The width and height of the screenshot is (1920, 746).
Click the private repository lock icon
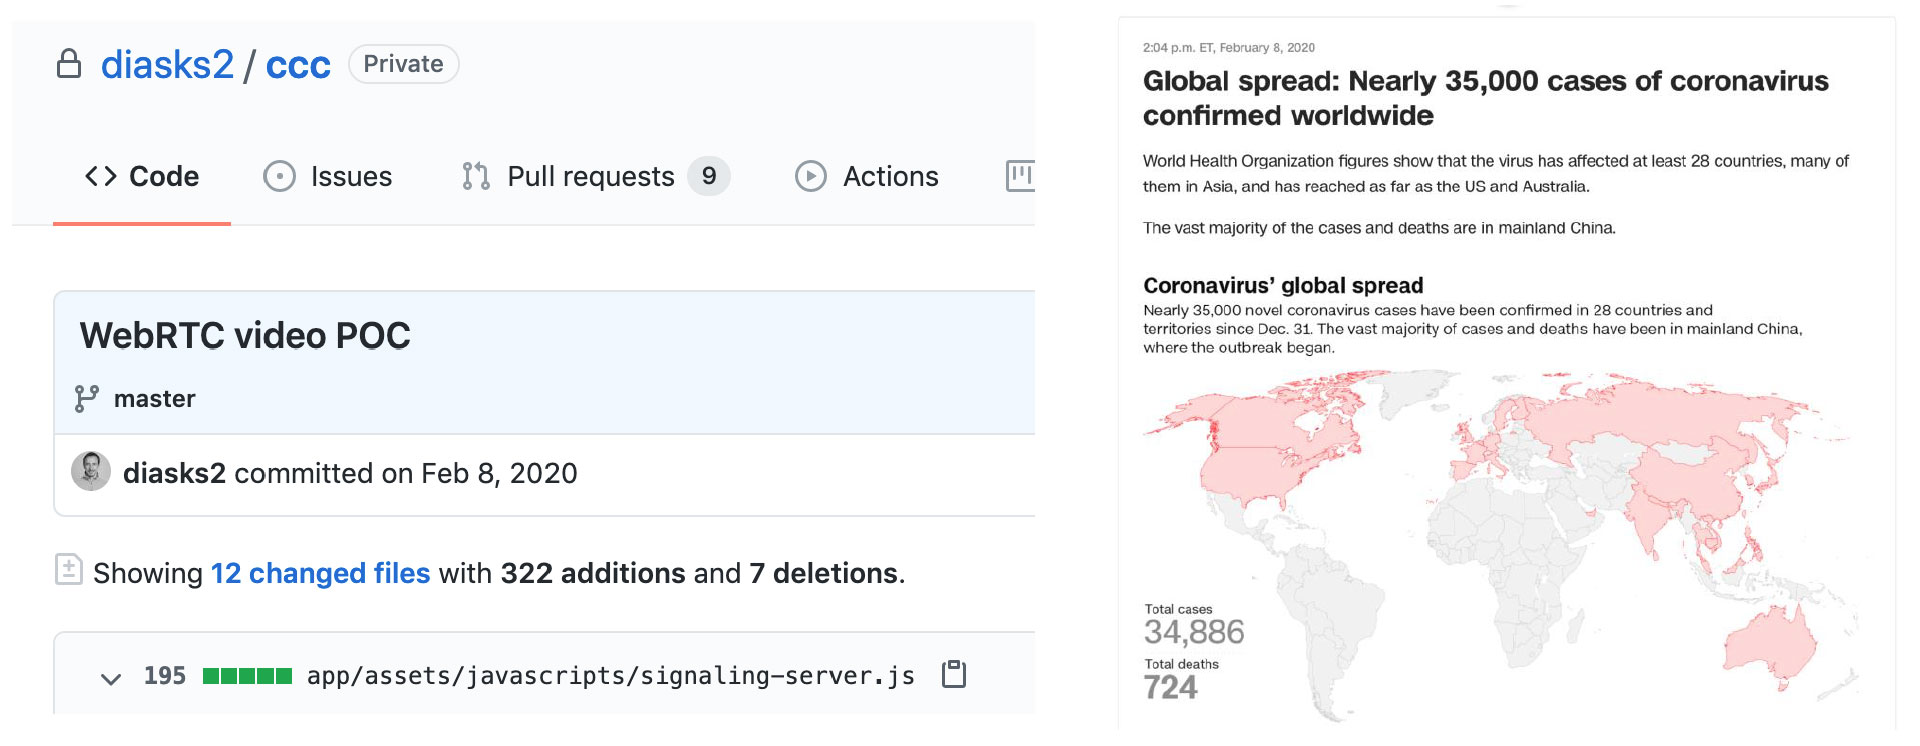tap(69, 64)
